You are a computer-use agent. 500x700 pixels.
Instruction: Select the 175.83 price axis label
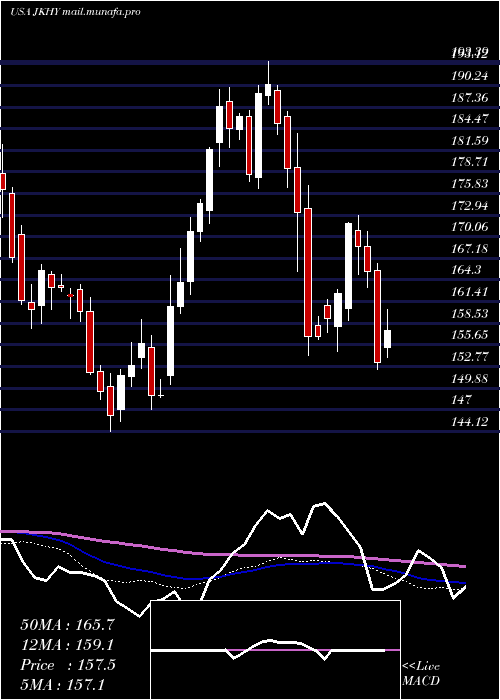click(470, 184)
